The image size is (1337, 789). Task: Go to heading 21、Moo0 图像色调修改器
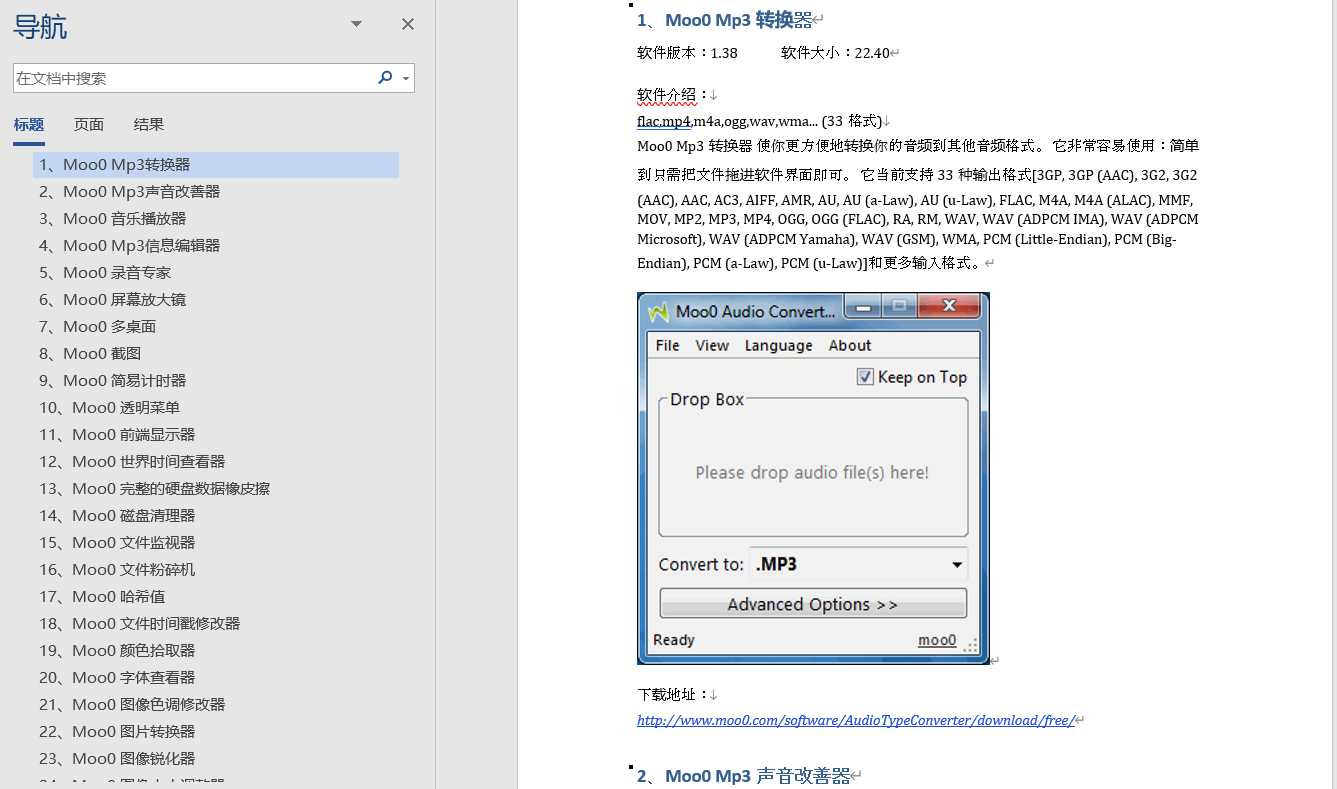tap(132, 705)
